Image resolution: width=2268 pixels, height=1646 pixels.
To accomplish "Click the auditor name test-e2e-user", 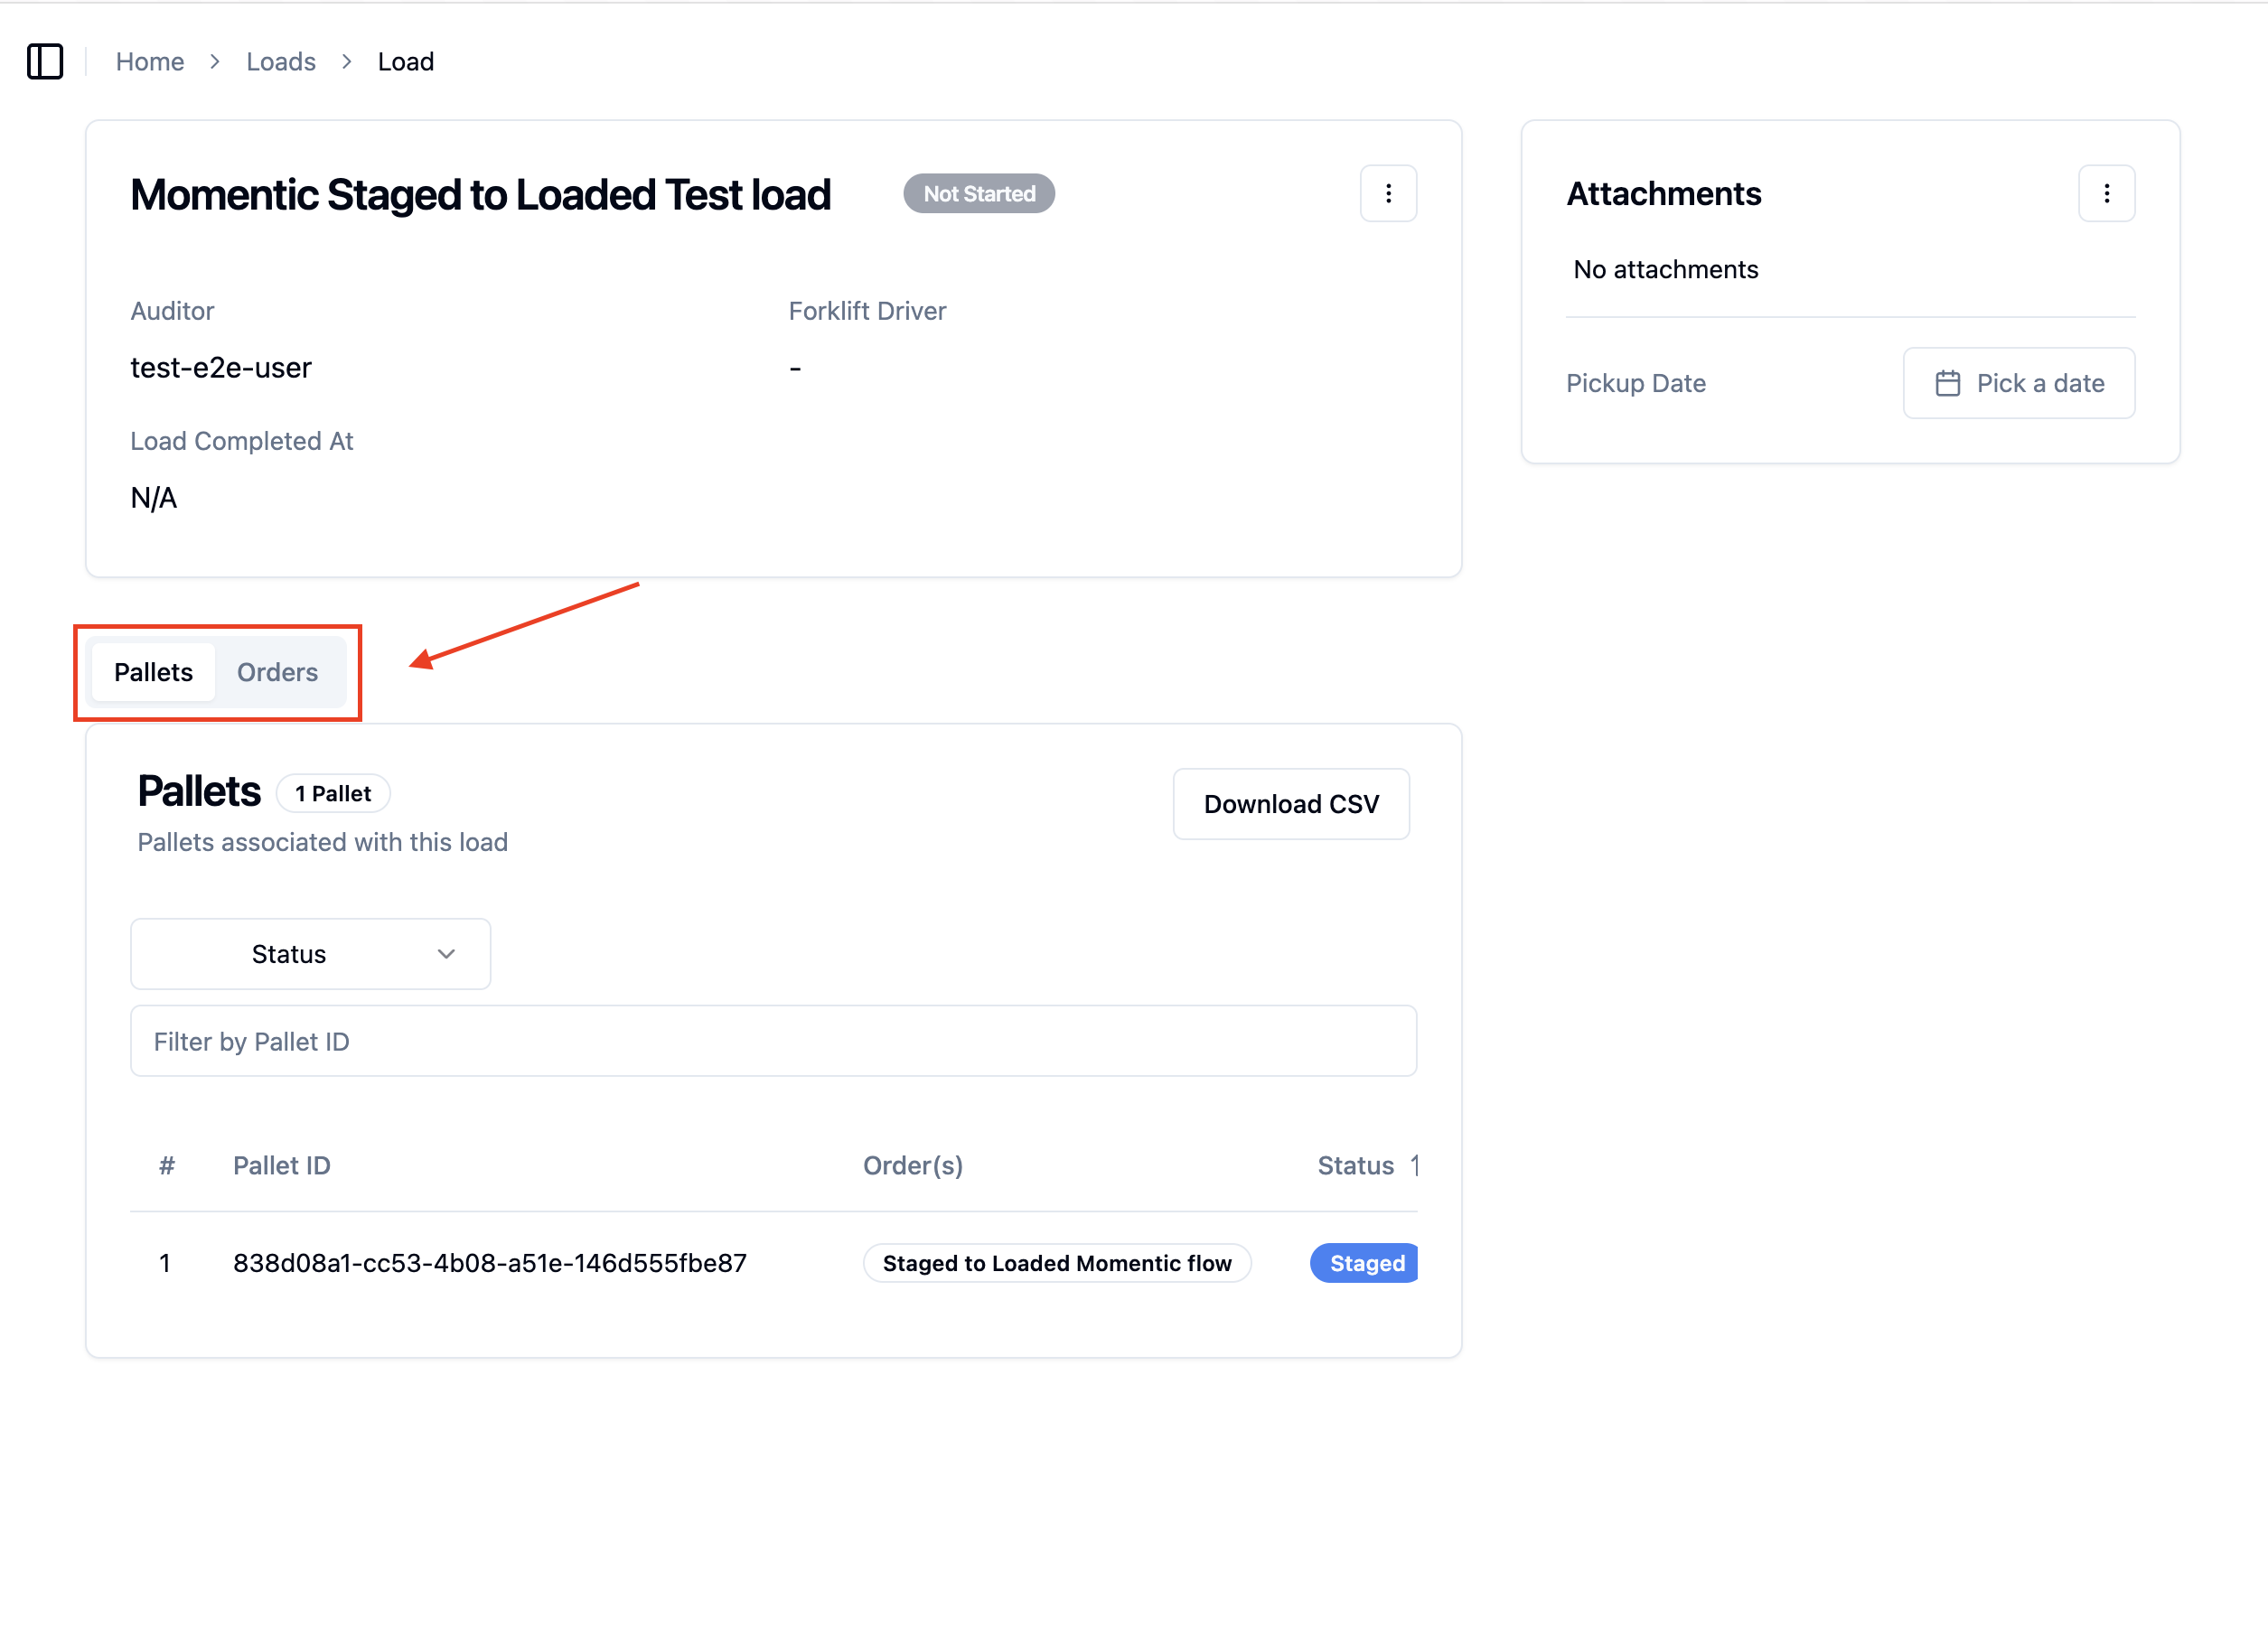I will pyautogui.click(x=221, y=367).
